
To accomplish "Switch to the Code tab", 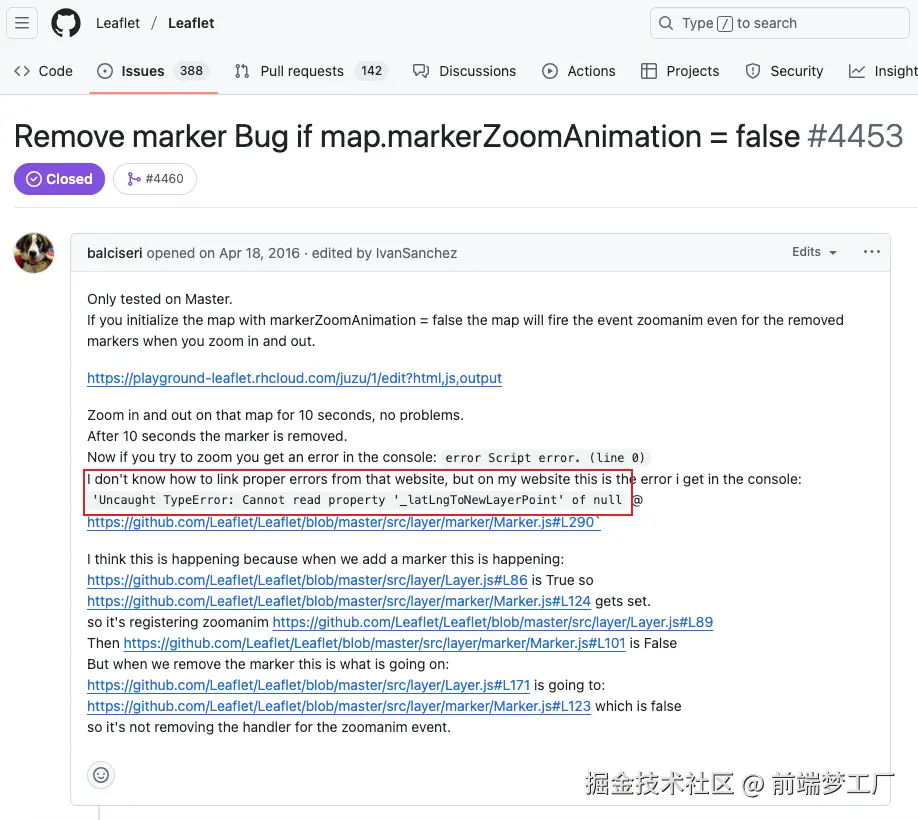I will [43, 71].
